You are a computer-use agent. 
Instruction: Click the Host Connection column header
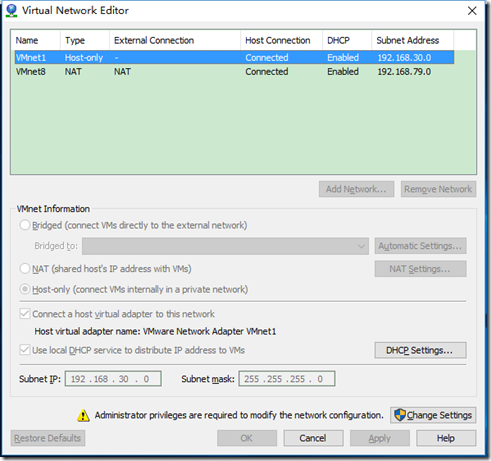tap(281, 40)
